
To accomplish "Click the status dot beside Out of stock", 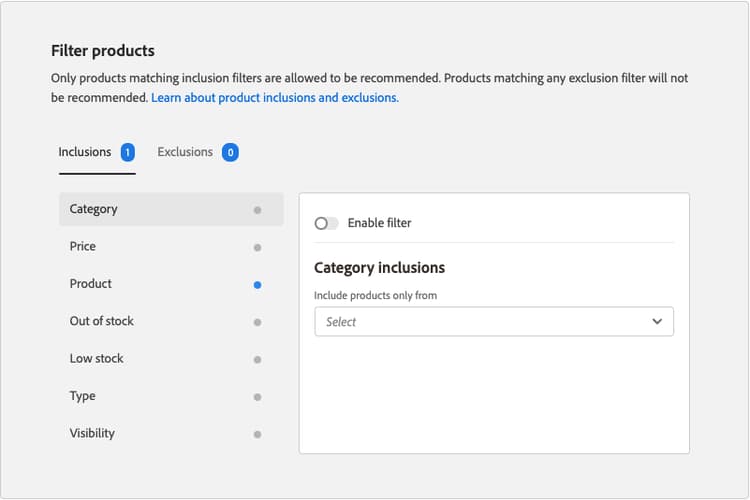I will pos(257,322).
